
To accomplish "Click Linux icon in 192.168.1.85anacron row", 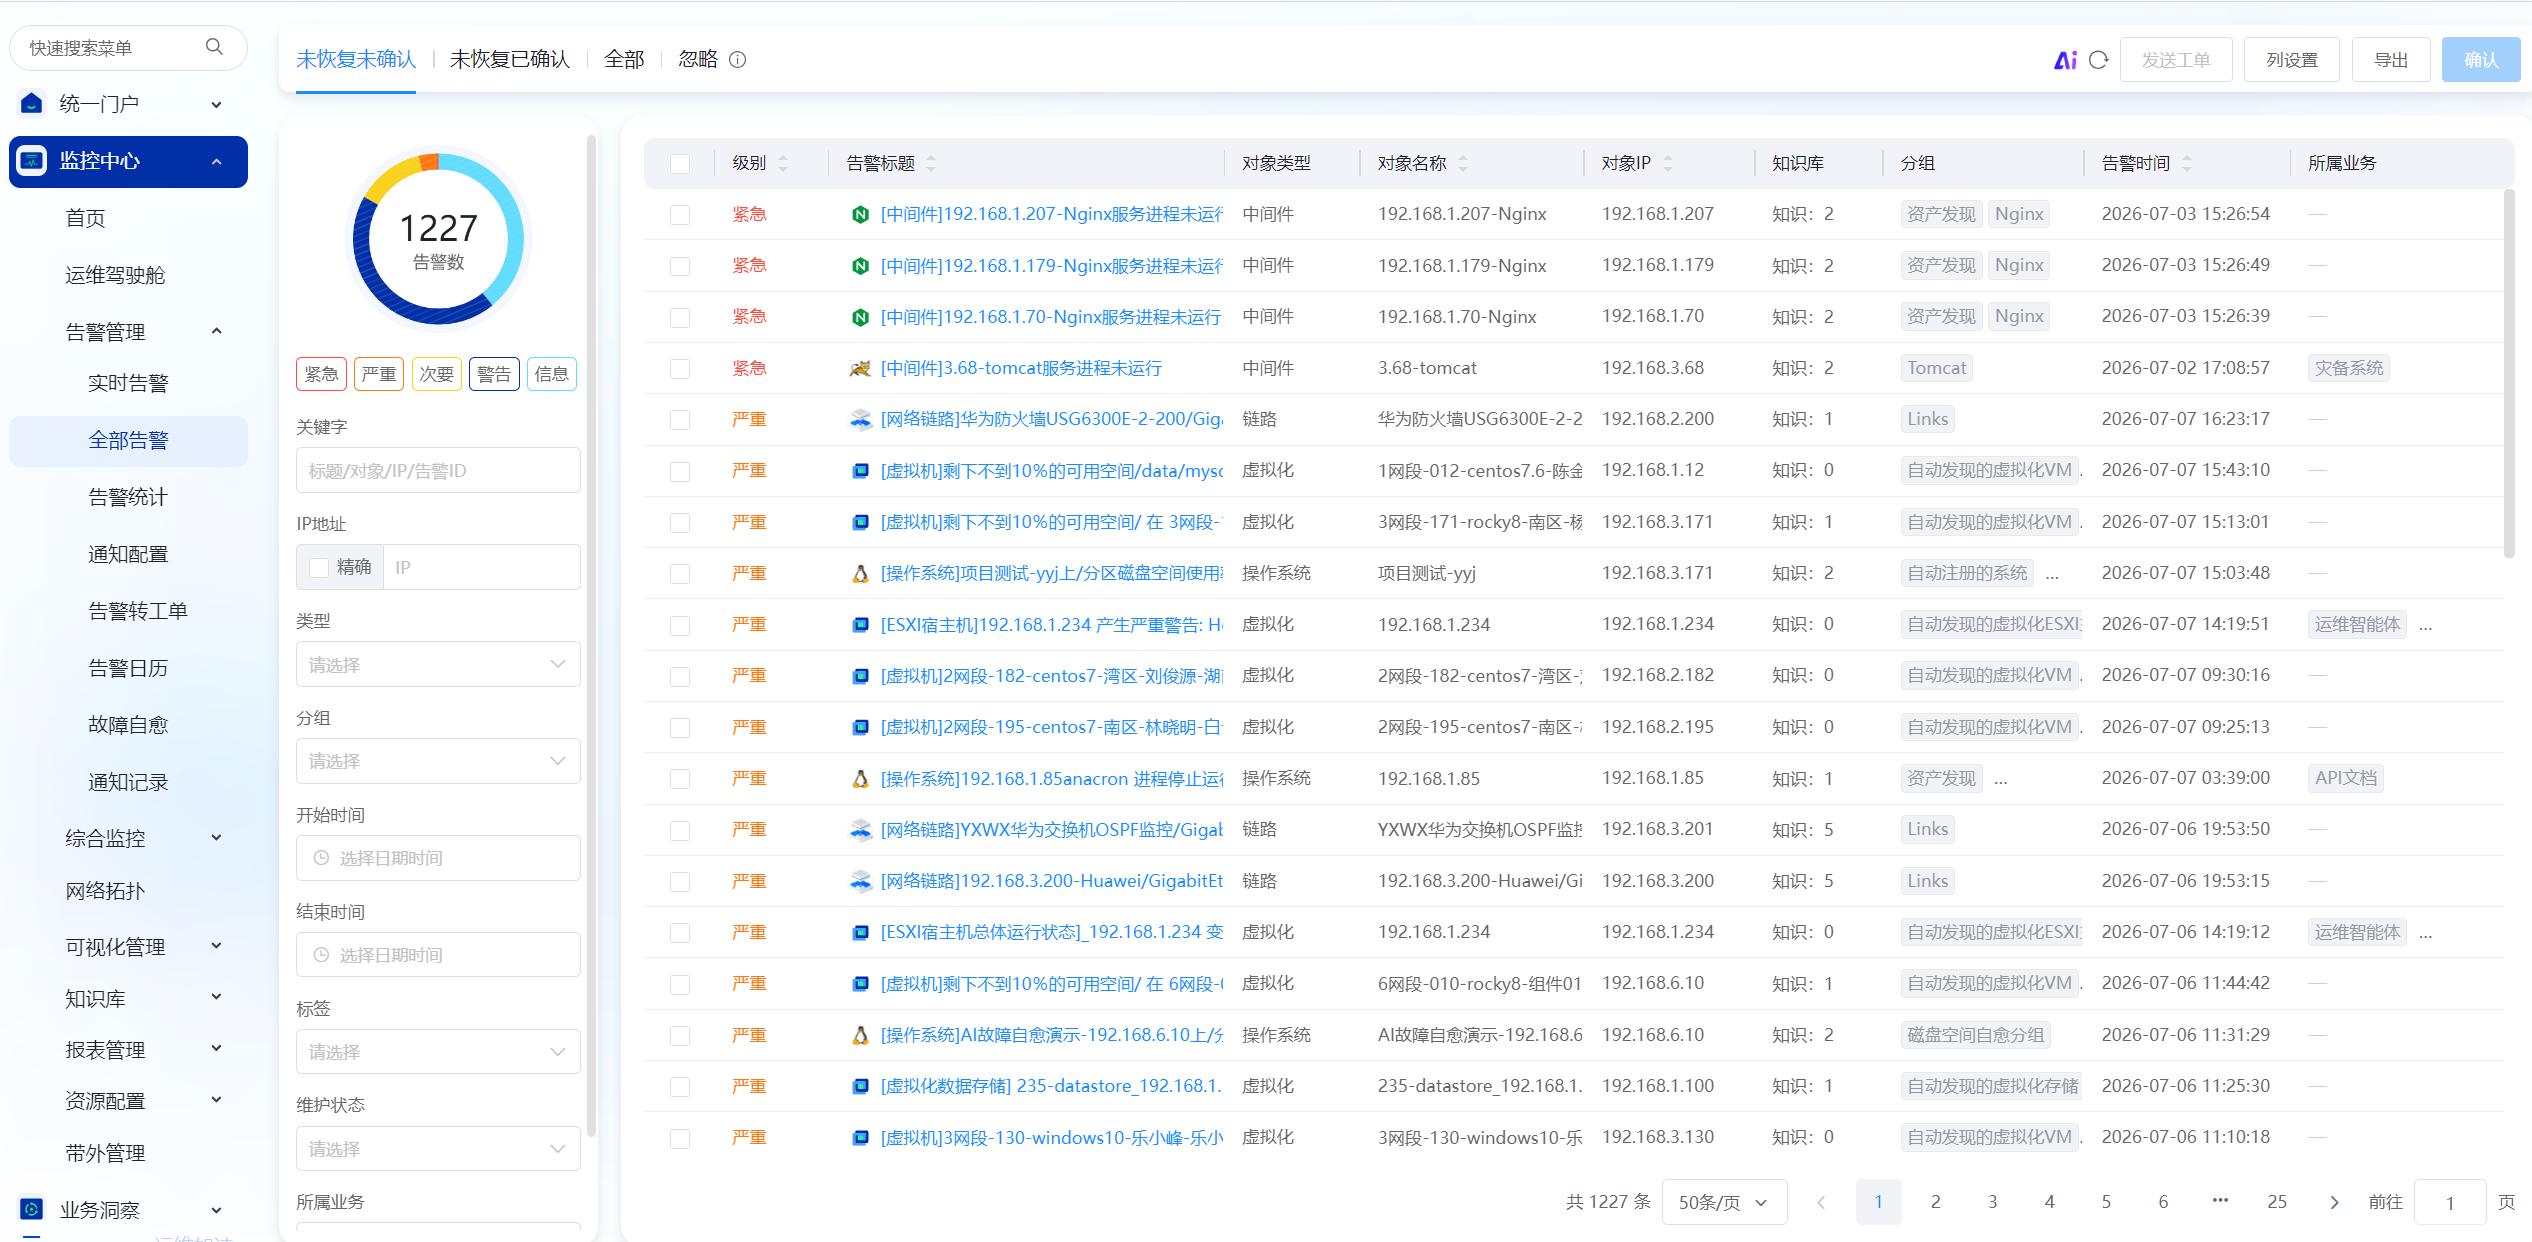I will [860, 778].
